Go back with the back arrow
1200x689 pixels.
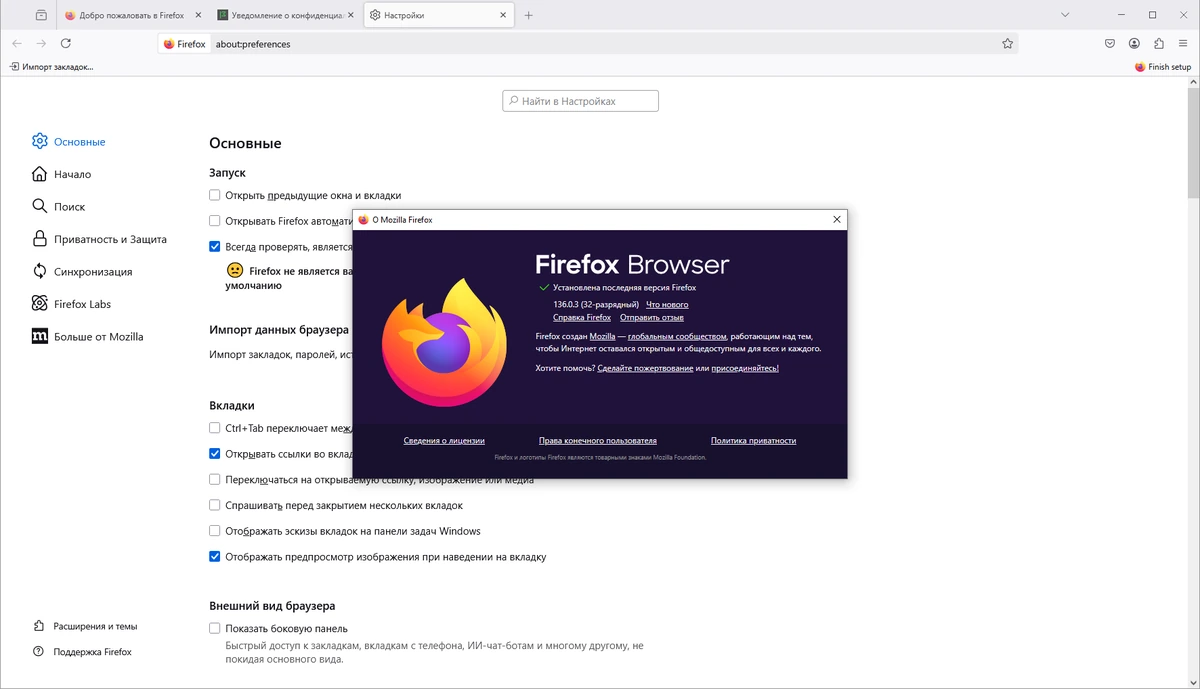(16, 44)
